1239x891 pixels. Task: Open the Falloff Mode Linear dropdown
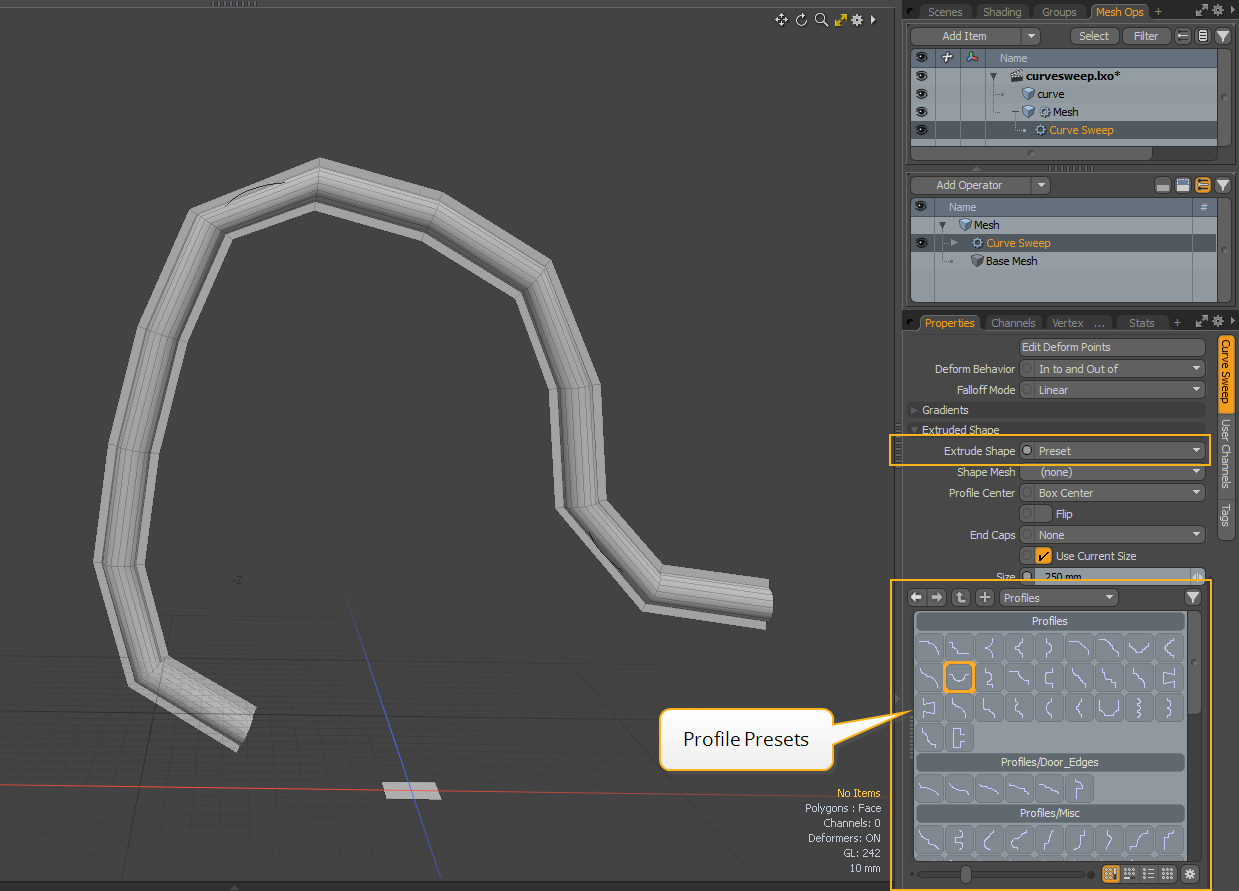pos(1120,390)
